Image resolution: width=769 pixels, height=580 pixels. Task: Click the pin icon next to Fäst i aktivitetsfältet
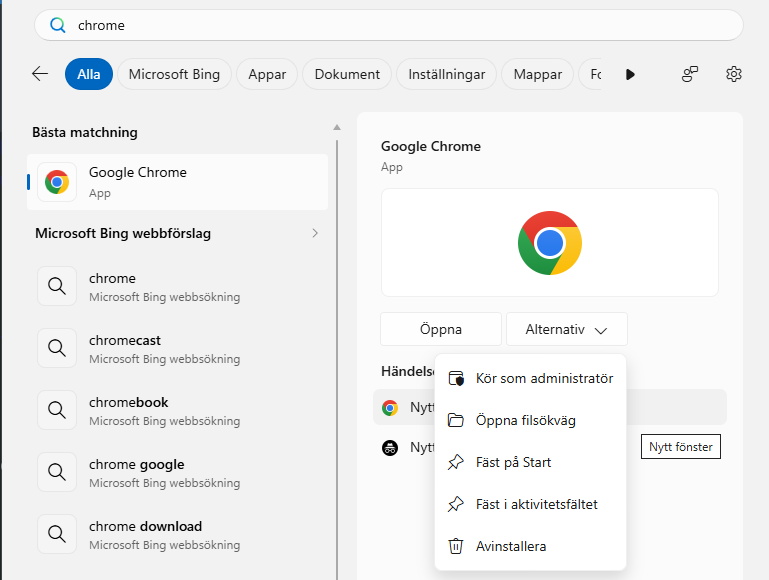click(x=456, y=504)
